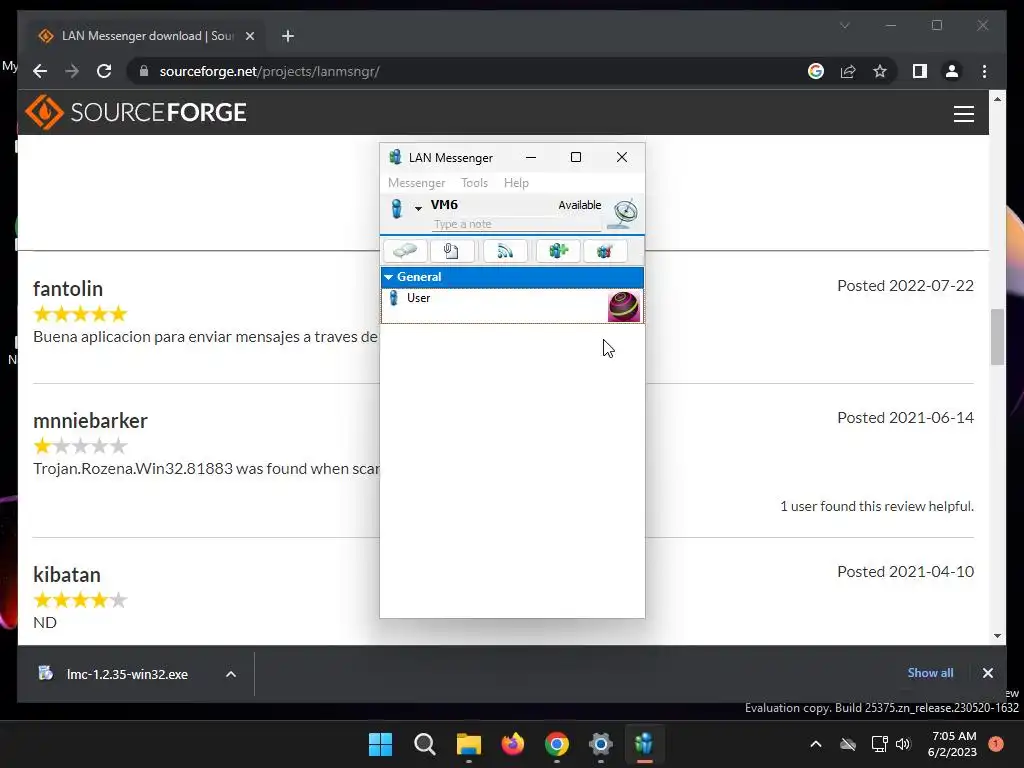The width and height of the screenshot is (1024, 768).
Task: Click the Posted 2021-06-14 date
Action: coord(905,417)
